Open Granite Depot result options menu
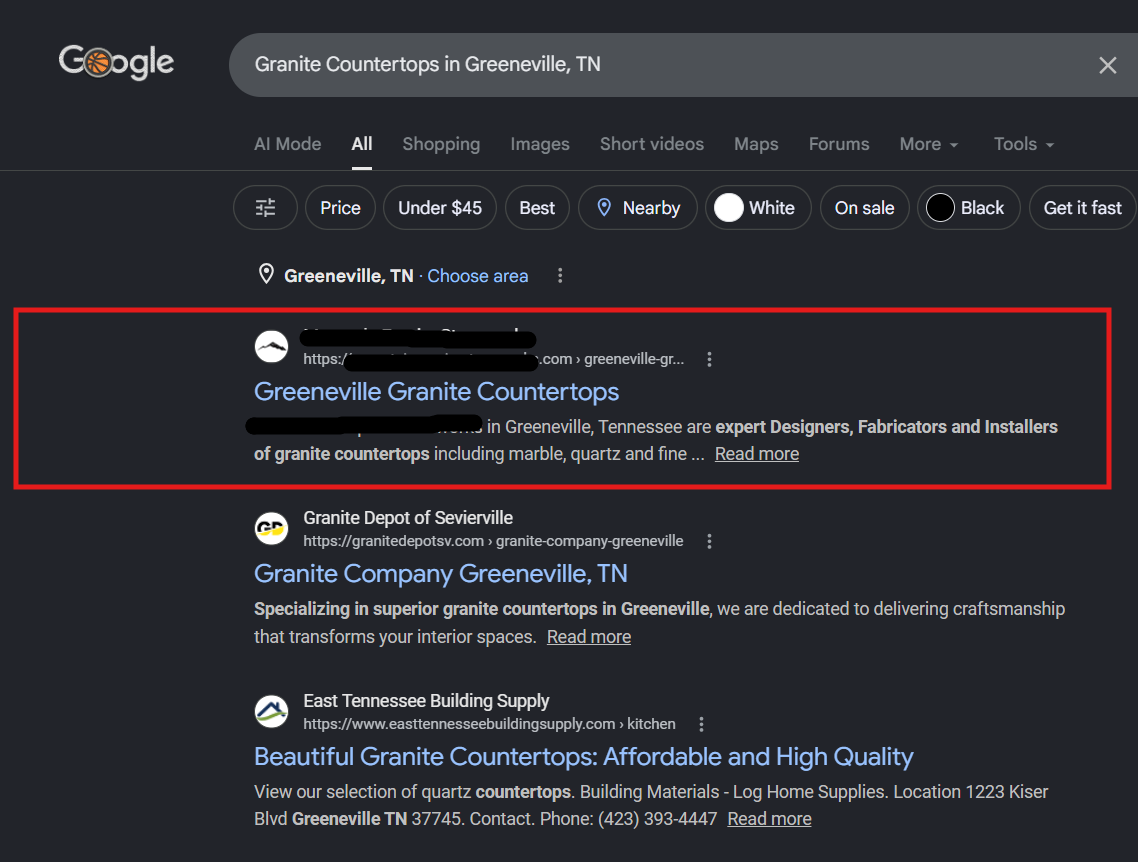The width and height of the screenshot is (1138, 862). click(x=709, y=541)
